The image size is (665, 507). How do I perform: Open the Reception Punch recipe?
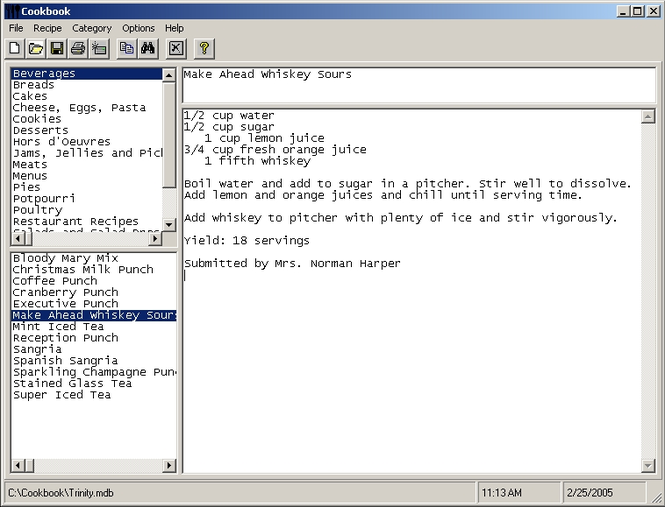(94, 338)
